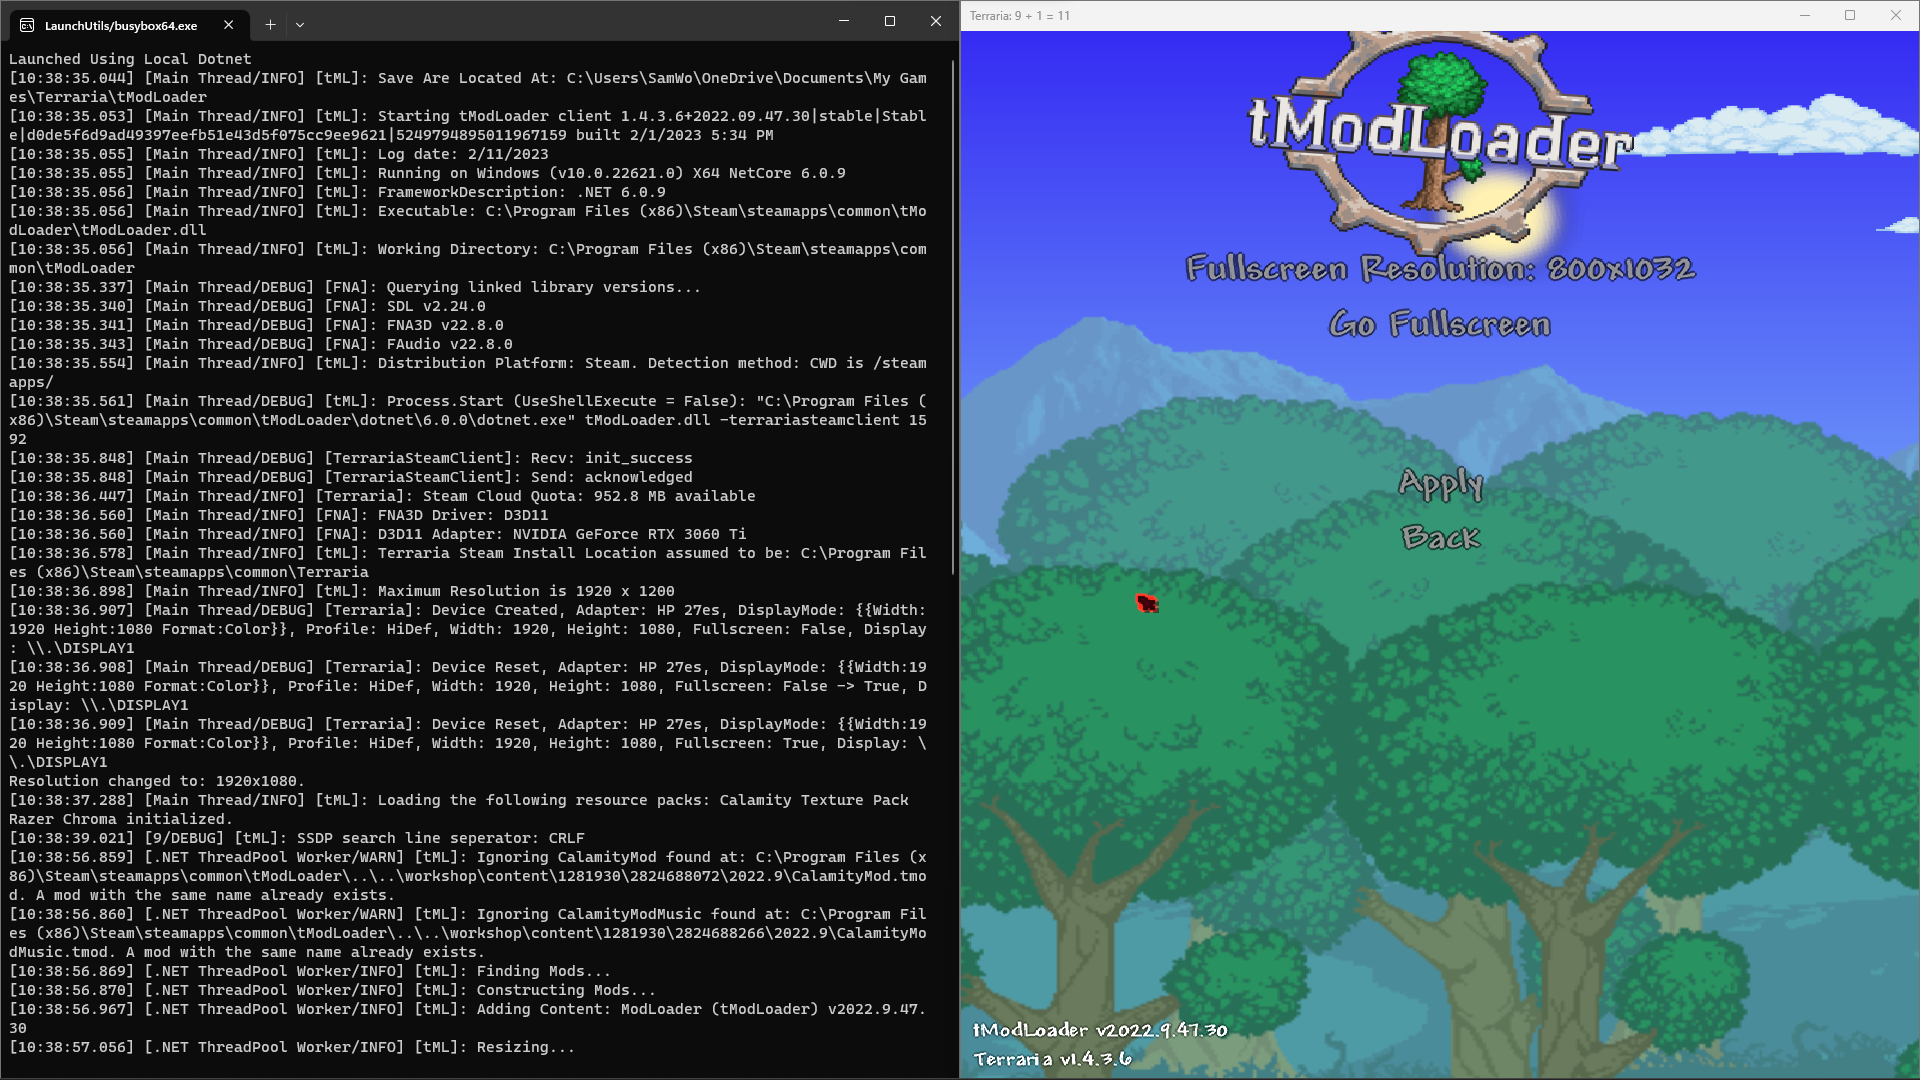Click the 'Resolution changed to: 1920x1080' log line

click(157, 781)
